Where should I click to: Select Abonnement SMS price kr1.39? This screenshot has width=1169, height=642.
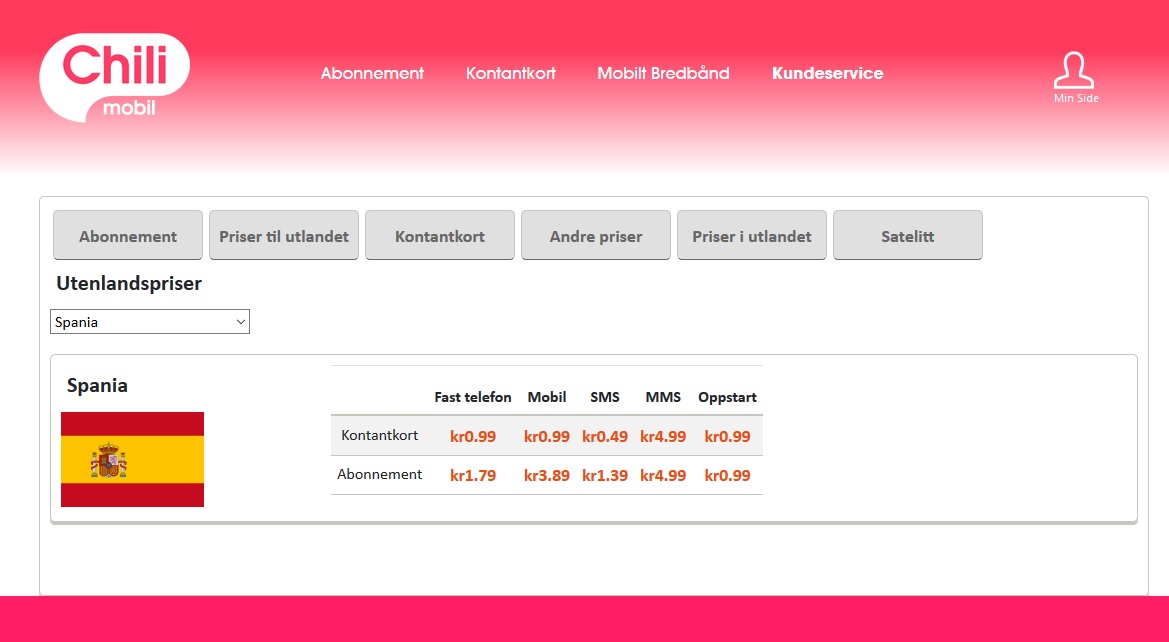pos(605,475)
